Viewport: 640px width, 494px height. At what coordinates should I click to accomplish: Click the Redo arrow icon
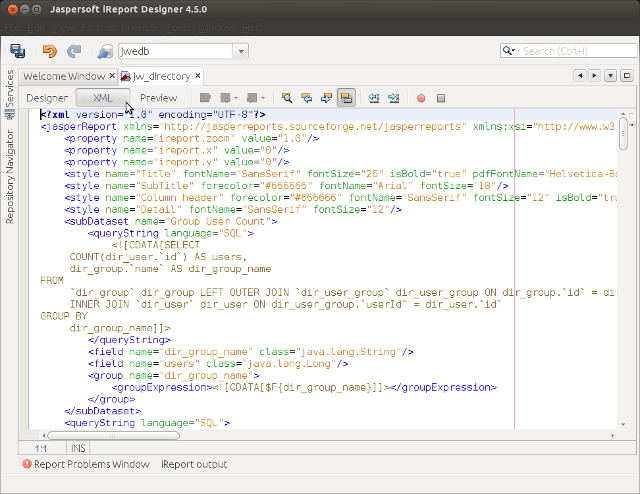pos(74,51)
